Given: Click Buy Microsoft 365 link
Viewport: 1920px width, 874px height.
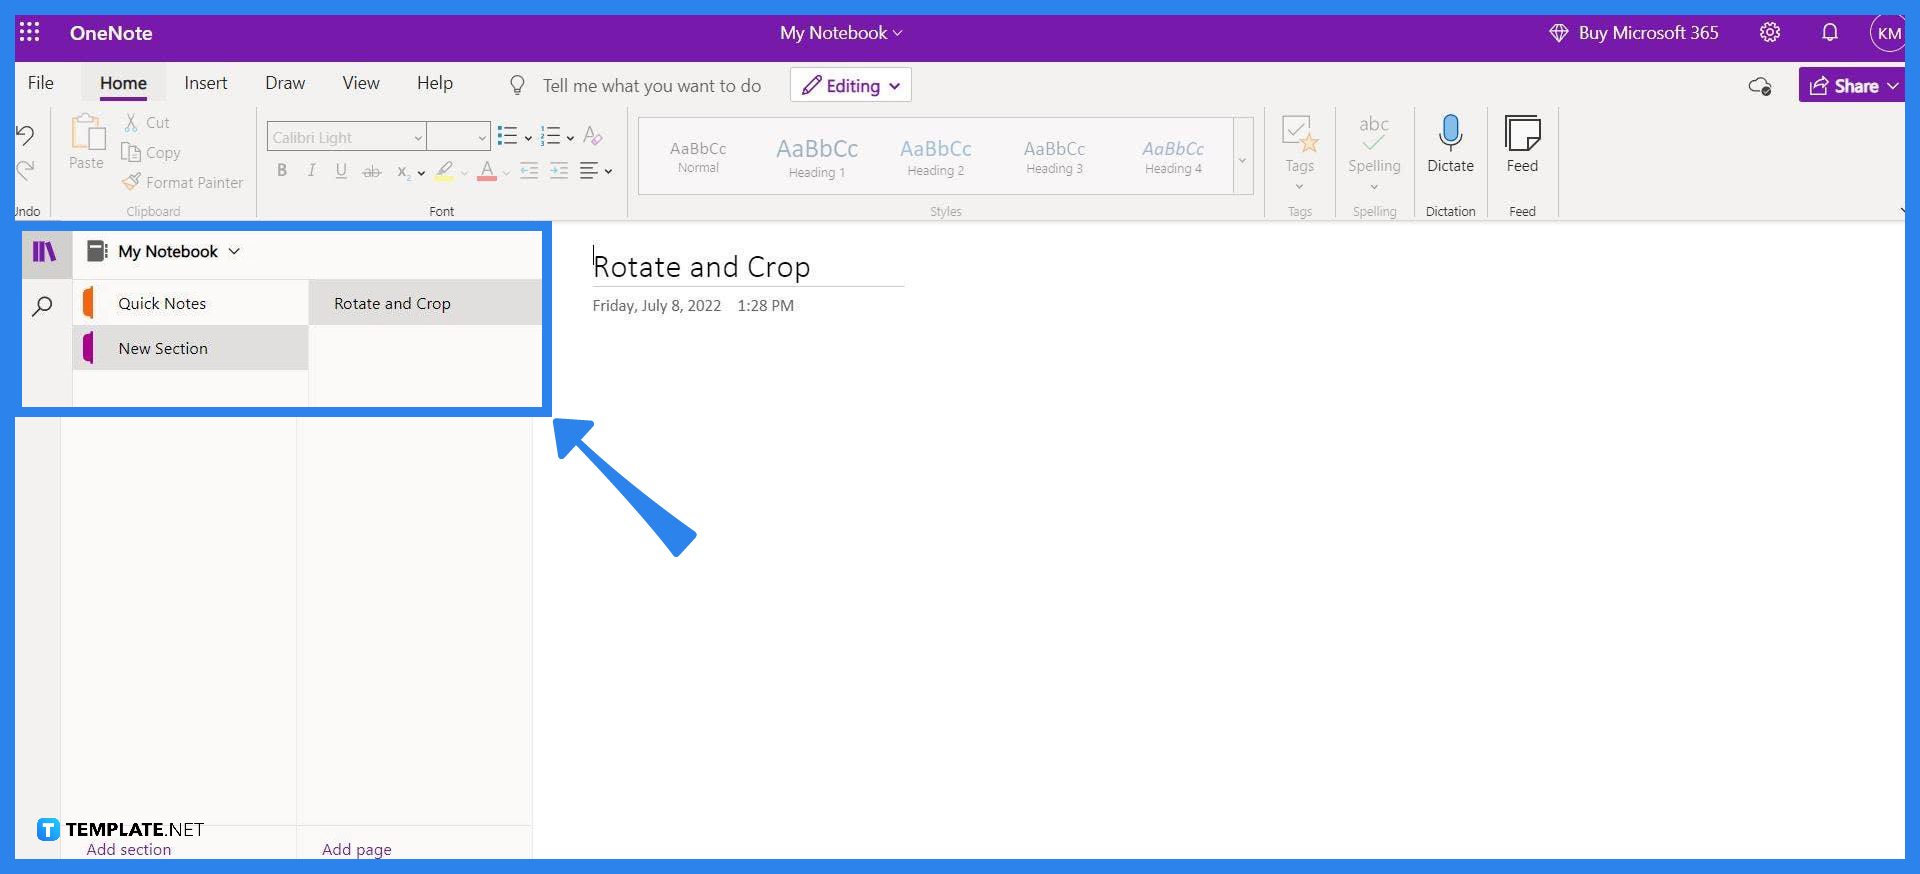Looking at the screenshot, I should tap(1634, 33).
